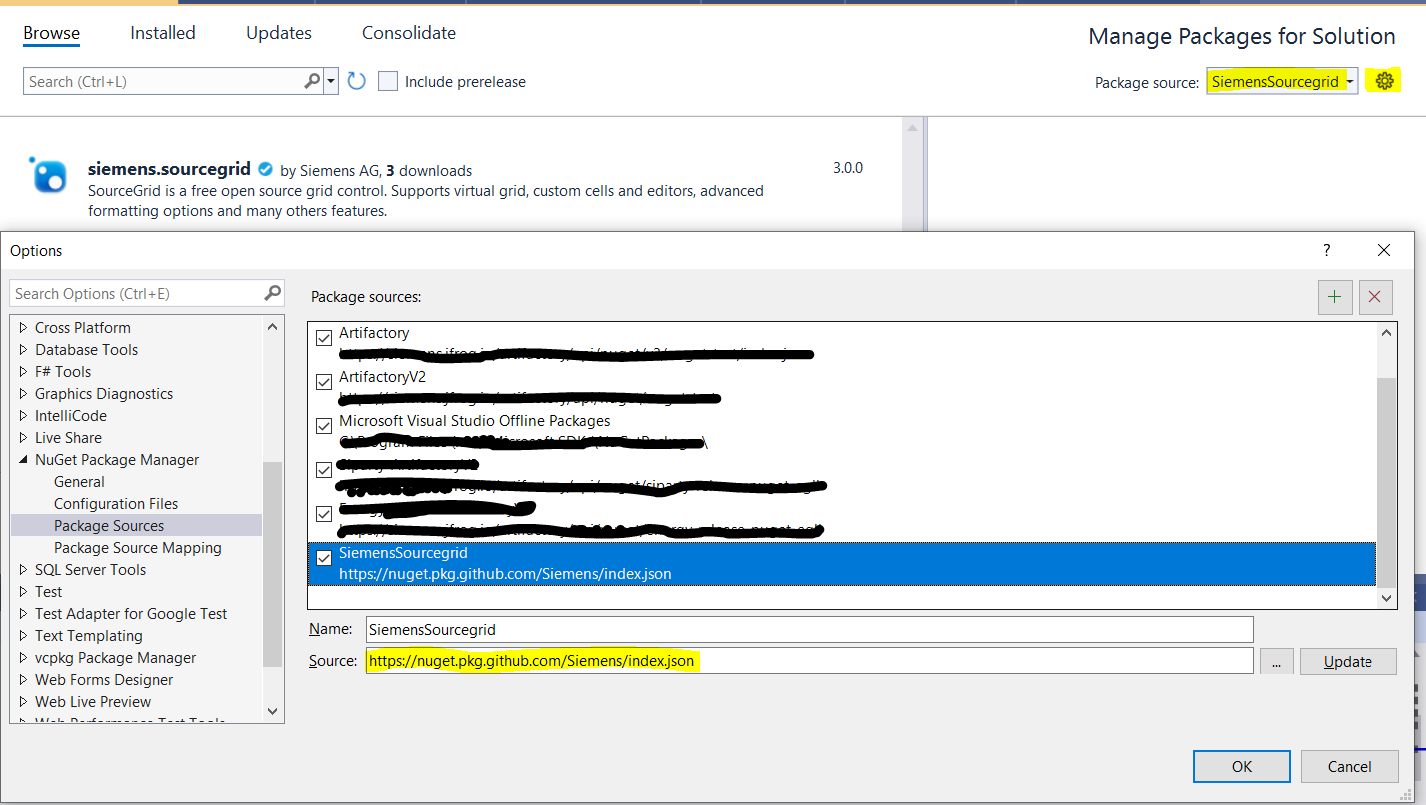The height and width of the screenshot is (805, 1426).
Task: Select General under NuGet Package Manager
Action: 79,482
